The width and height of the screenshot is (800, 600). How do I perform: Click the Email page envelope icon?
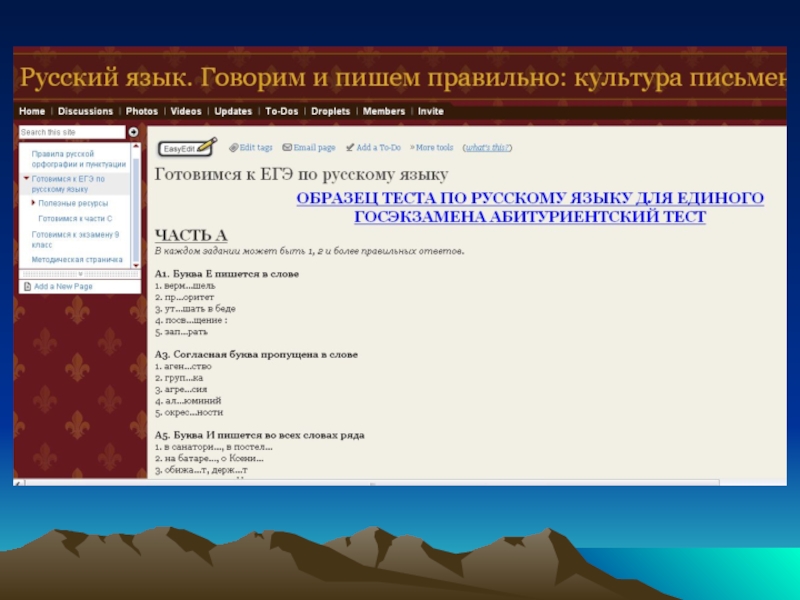coord(287,147)
